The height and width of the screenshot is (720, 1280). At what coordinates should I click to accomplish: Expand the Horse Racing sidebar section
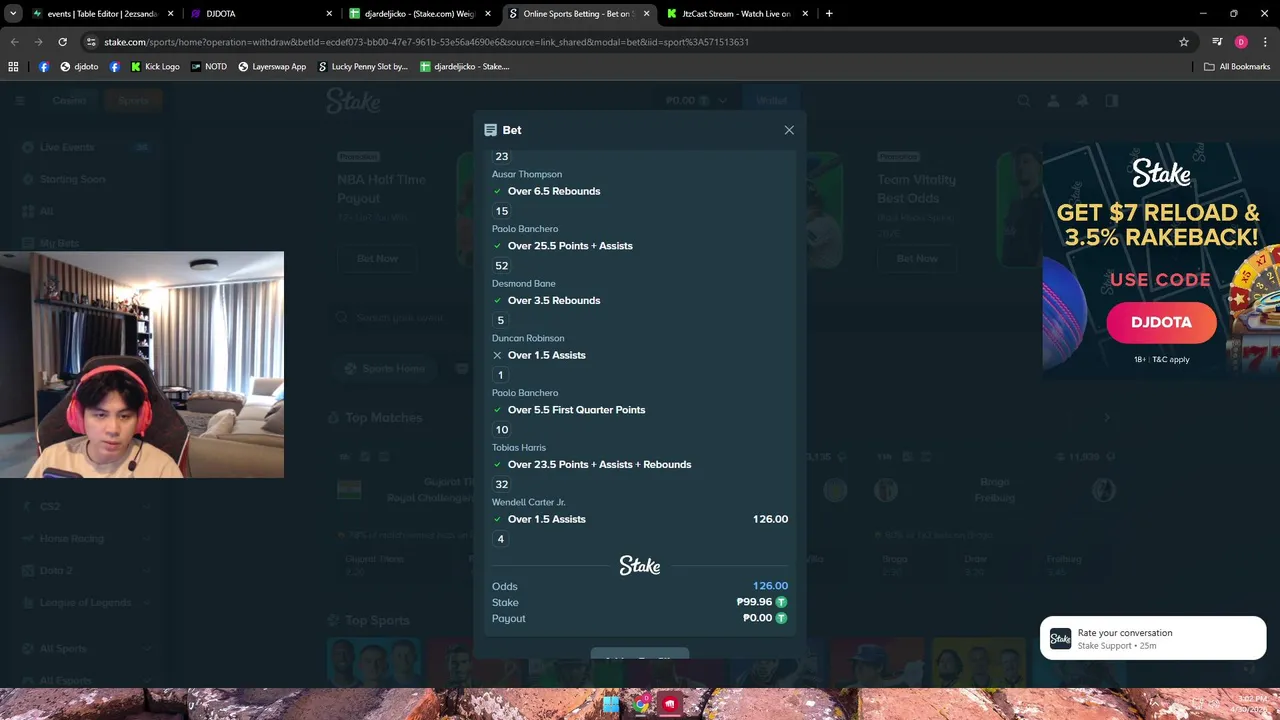tap(87, 538)
